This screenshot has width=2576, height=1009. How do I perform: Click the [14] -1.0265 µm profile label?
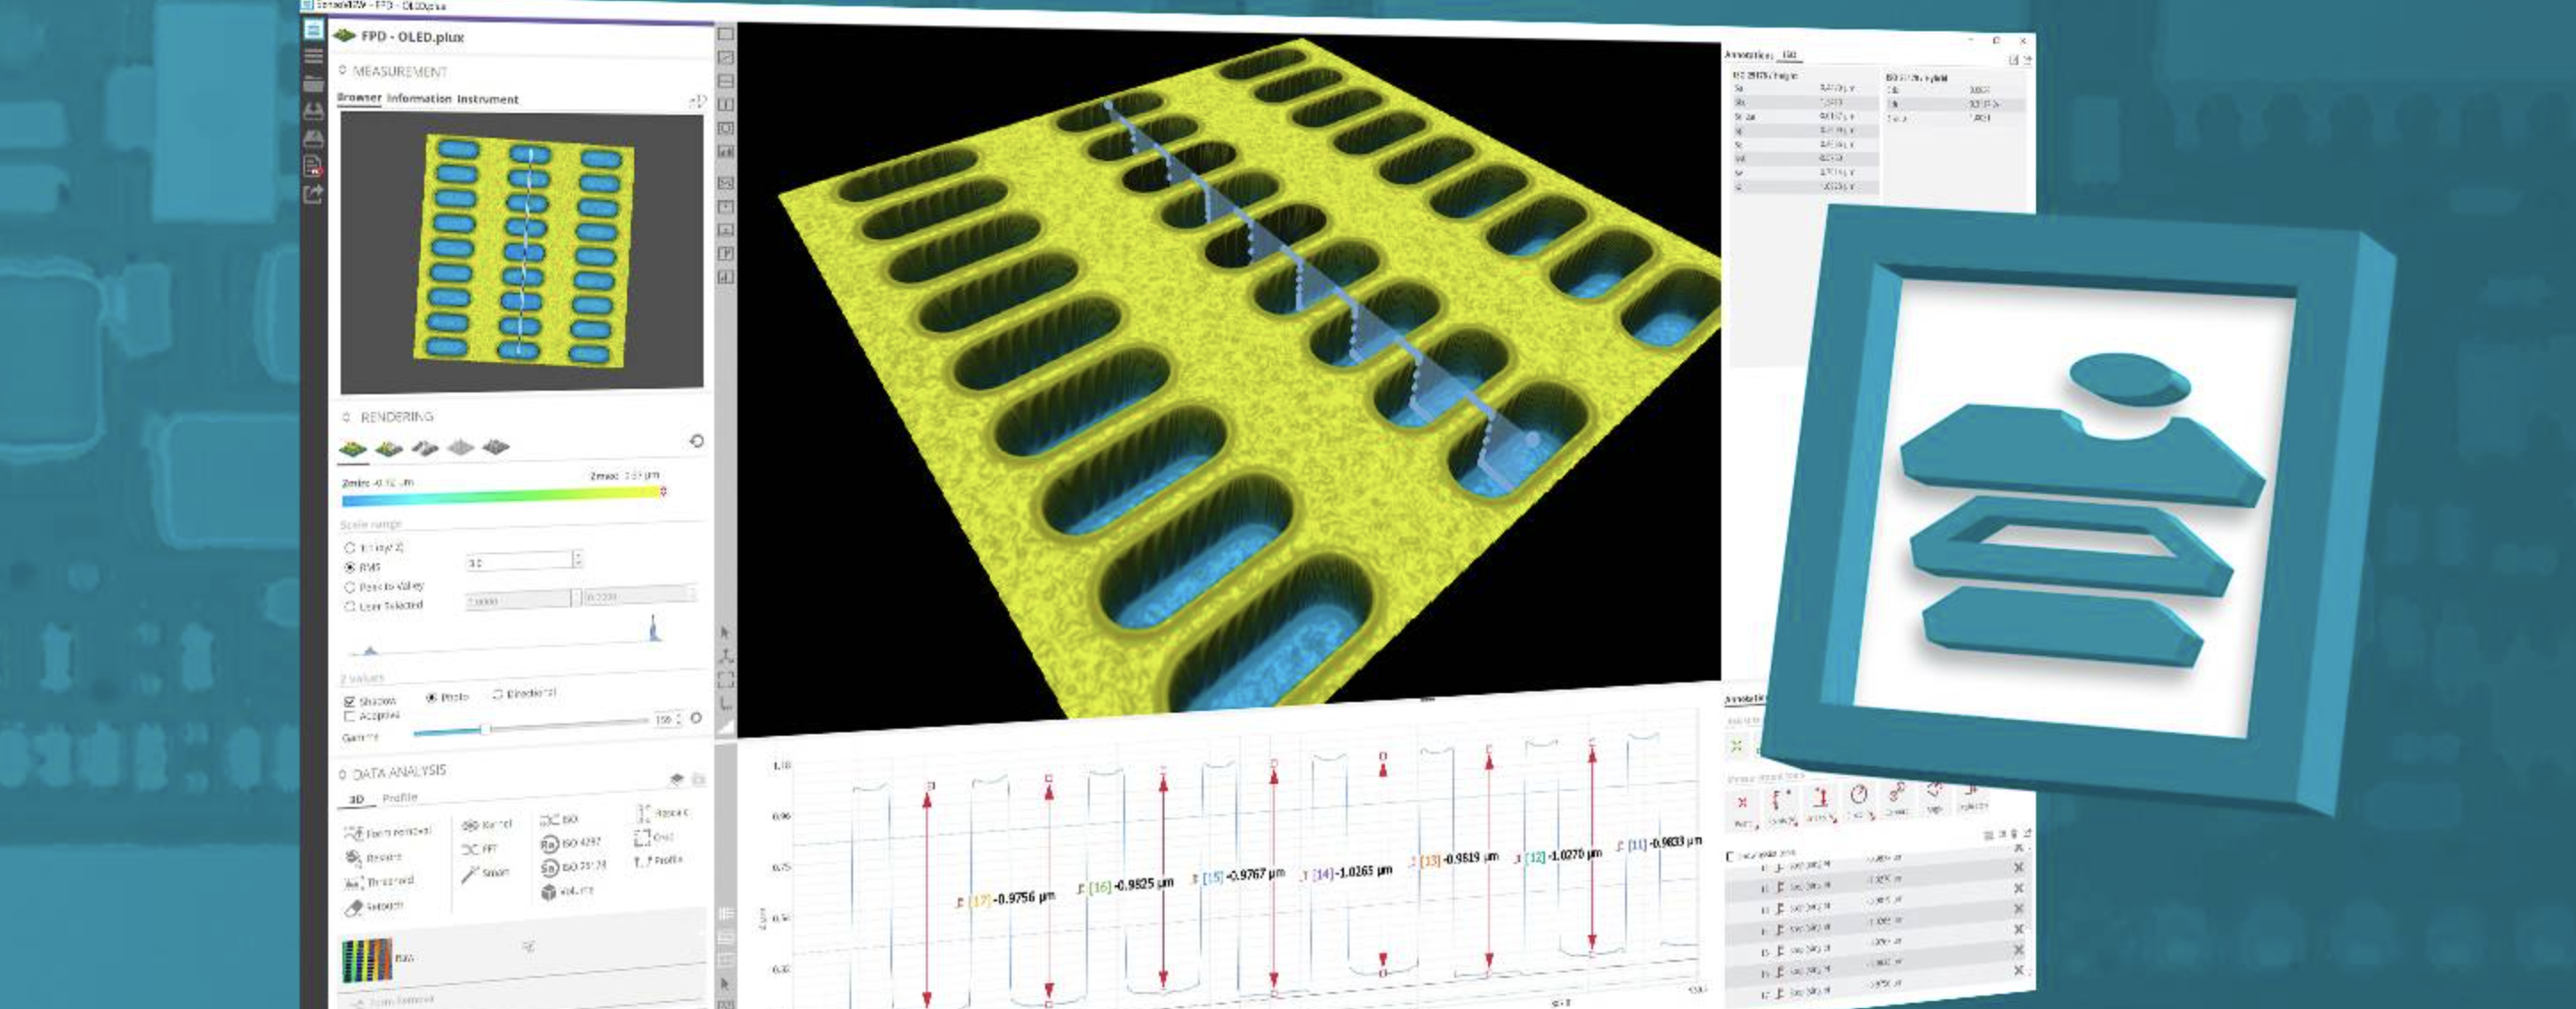1346,873
